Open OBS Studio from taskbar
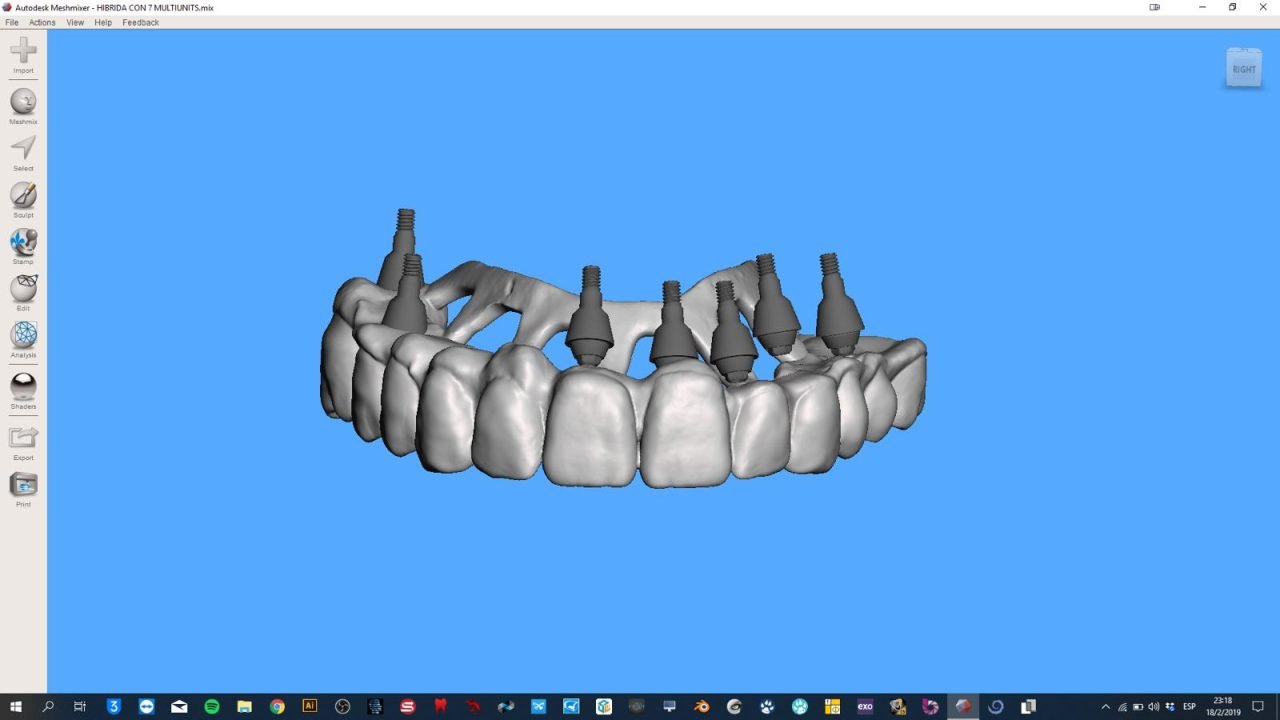The image size is (1280, 720). point(342,706)
